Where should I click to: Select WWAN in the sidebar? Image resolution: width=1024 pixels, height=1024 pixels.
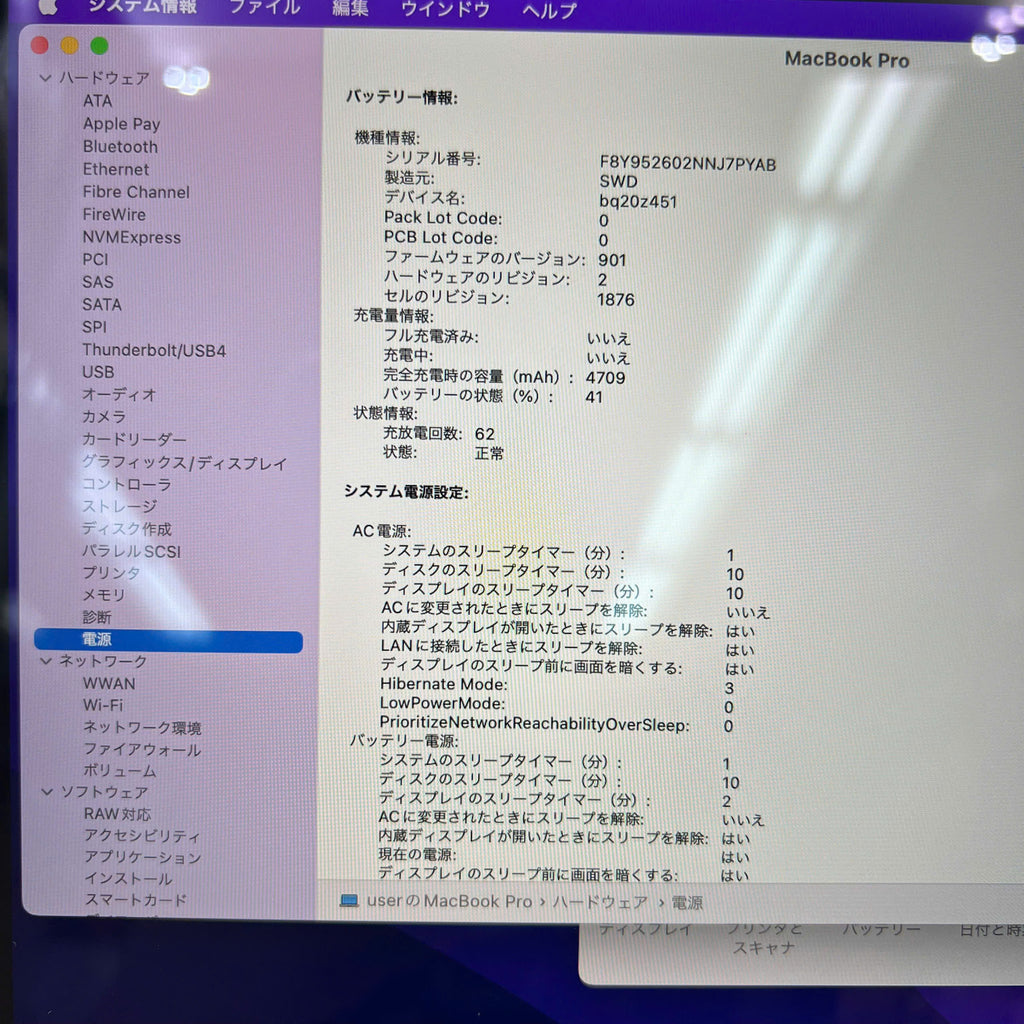[x=109, y=683]
